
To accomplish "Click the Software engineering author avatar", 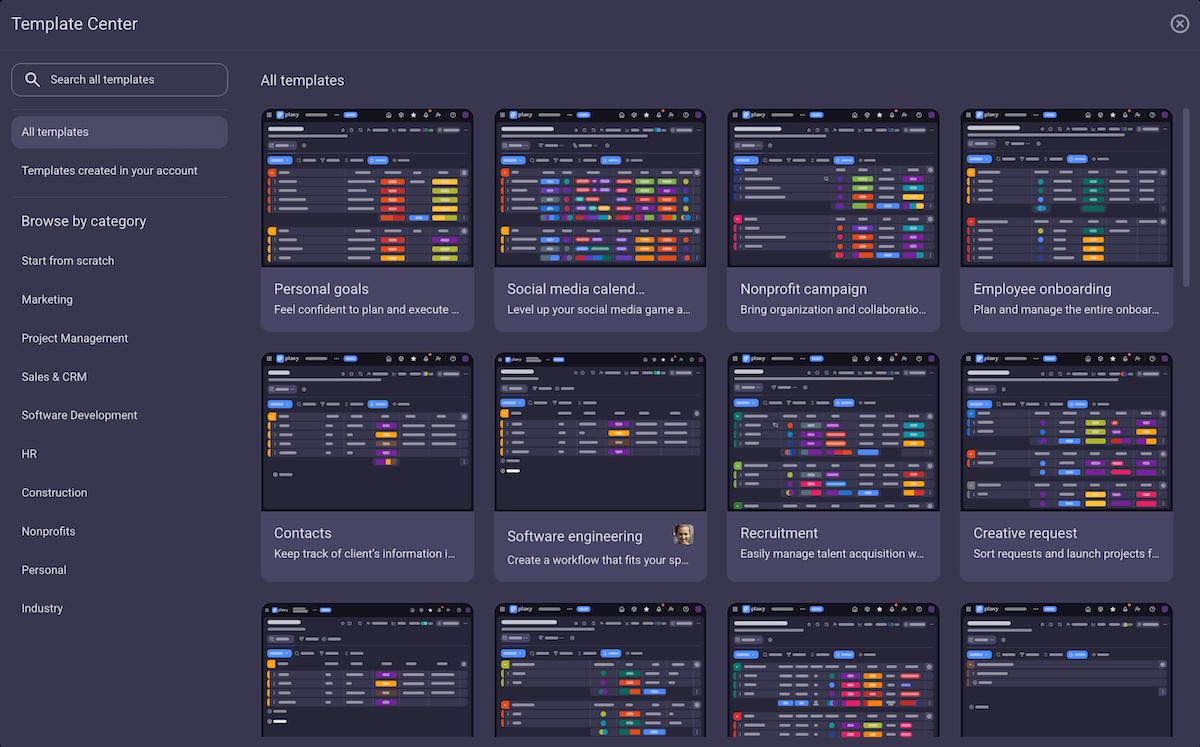I will click(683, 535).
